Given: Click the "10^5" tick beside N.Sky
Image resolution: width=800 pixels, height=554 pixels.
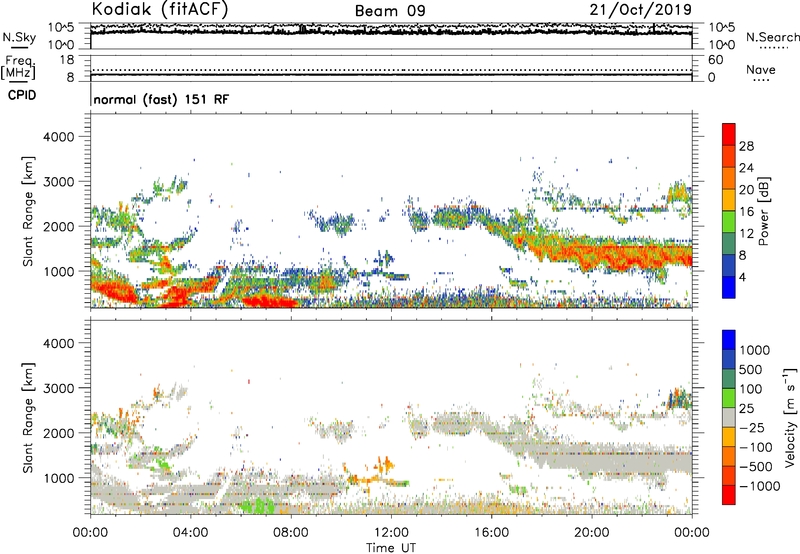Looking at the screenshot, I should pyautogui.click(x=61, y=27).
